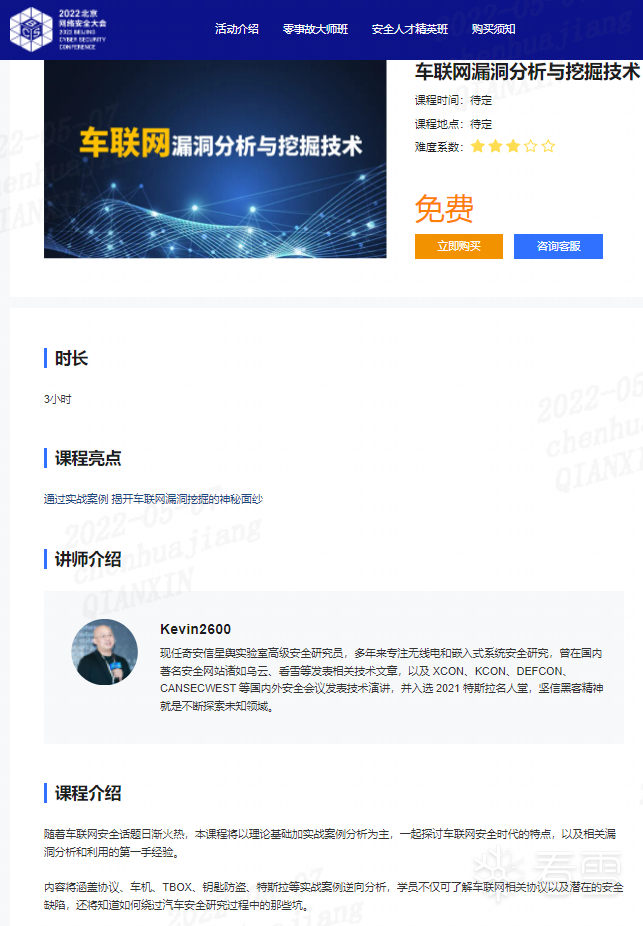Click the fourth empty difficulty star

click(x=531, y=146)
